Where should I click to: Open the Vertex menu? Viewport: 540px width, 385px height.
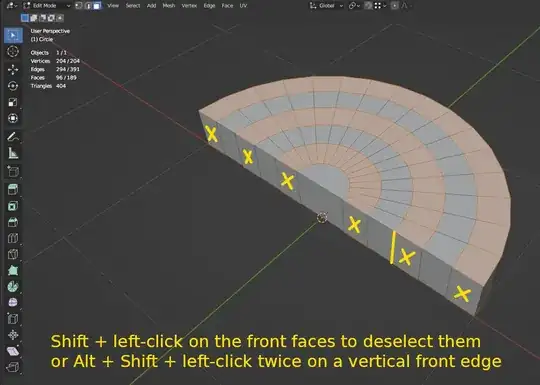(x=189, y=6)
